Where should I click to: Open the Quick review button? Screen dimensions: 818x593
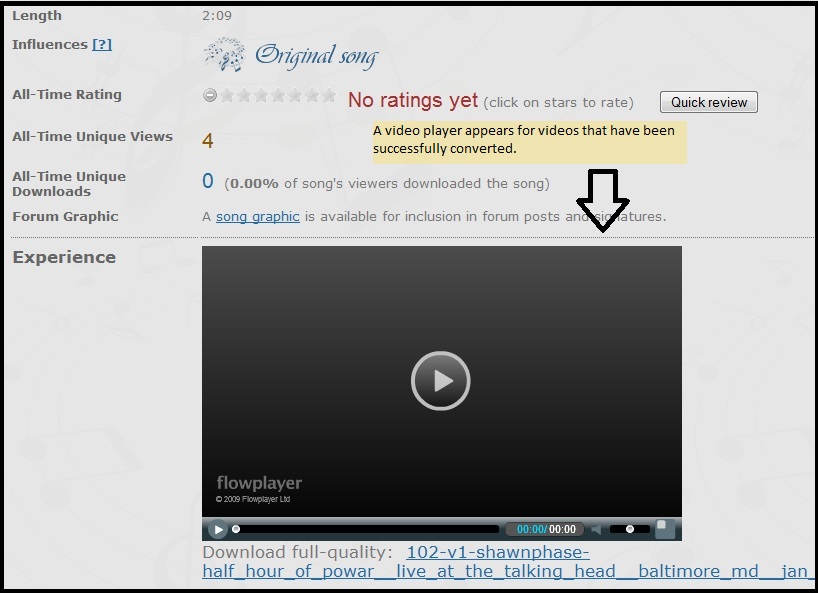(708, 102)
